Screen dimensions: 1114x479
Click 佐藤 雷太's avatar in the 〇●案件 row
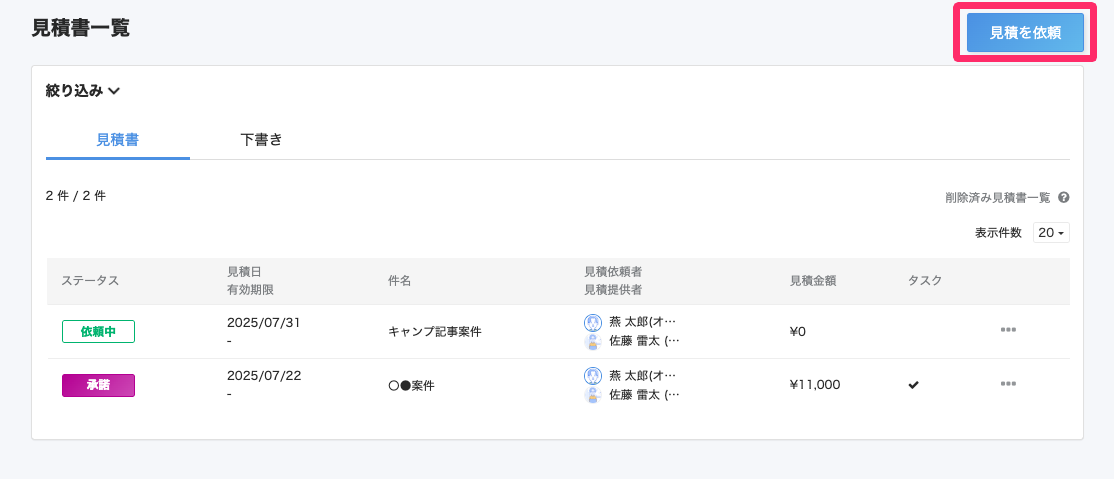coord(593,395)
